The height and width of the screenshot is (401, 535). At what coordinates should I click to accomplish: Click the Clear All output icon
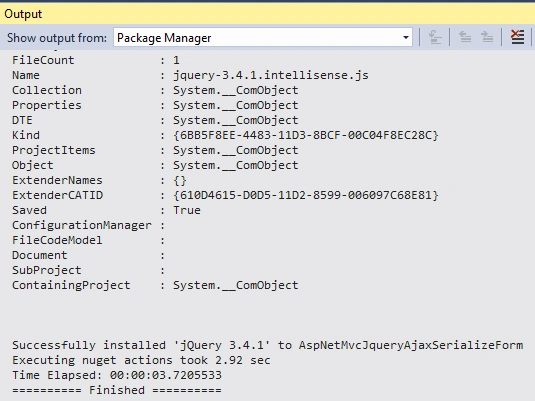[517, 37]
